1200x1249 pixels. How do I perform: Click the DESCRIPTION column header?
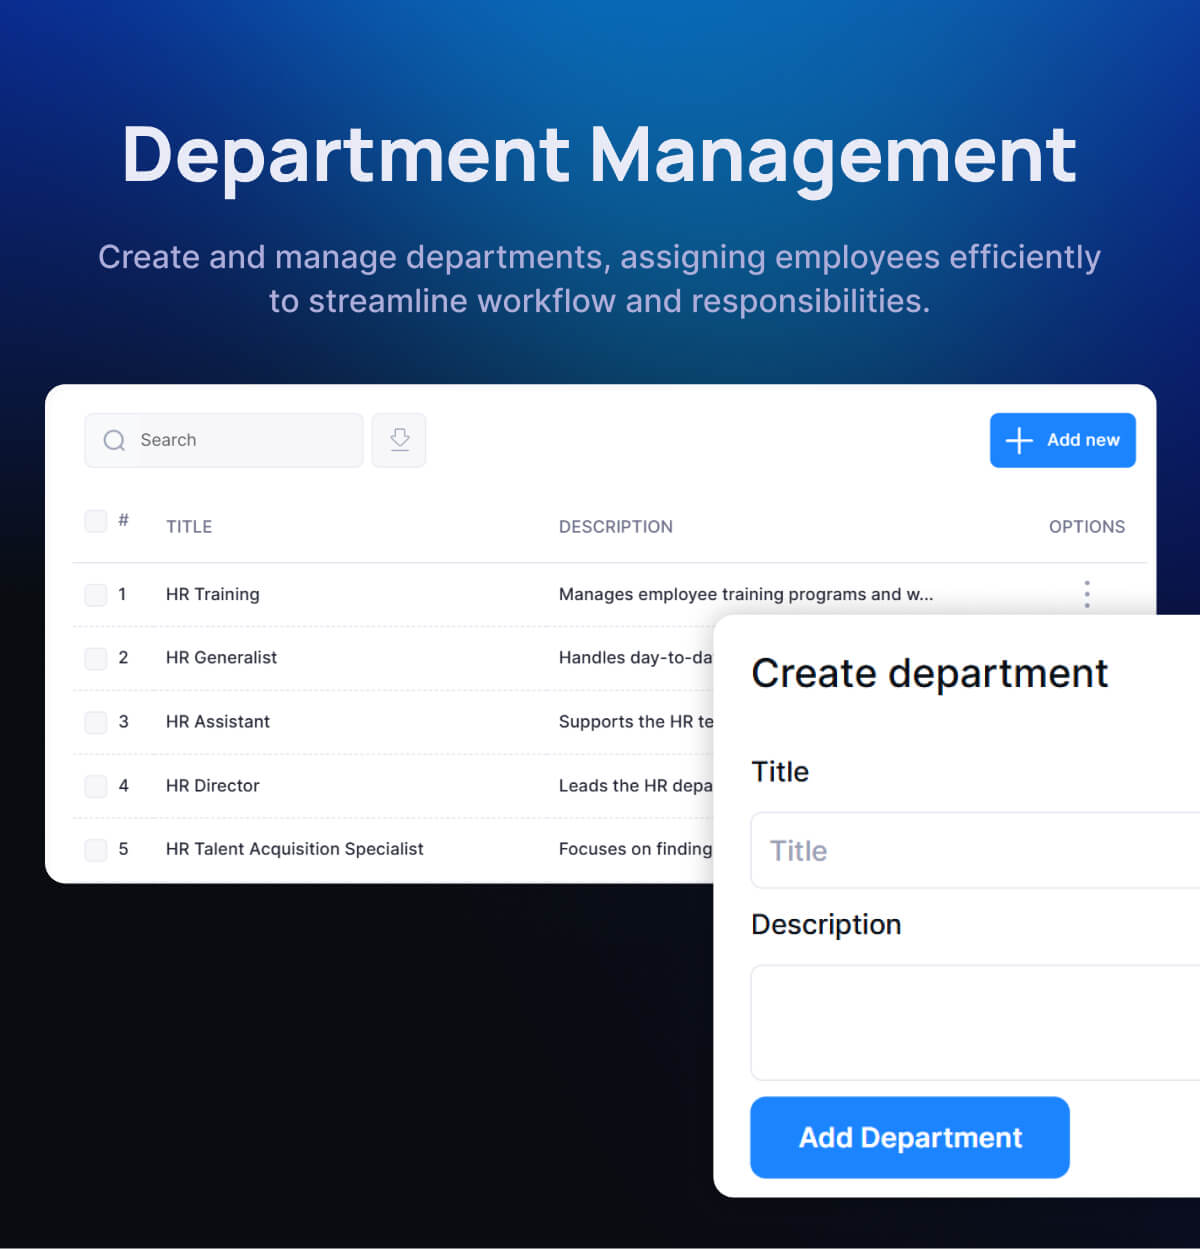pos(616,526)
